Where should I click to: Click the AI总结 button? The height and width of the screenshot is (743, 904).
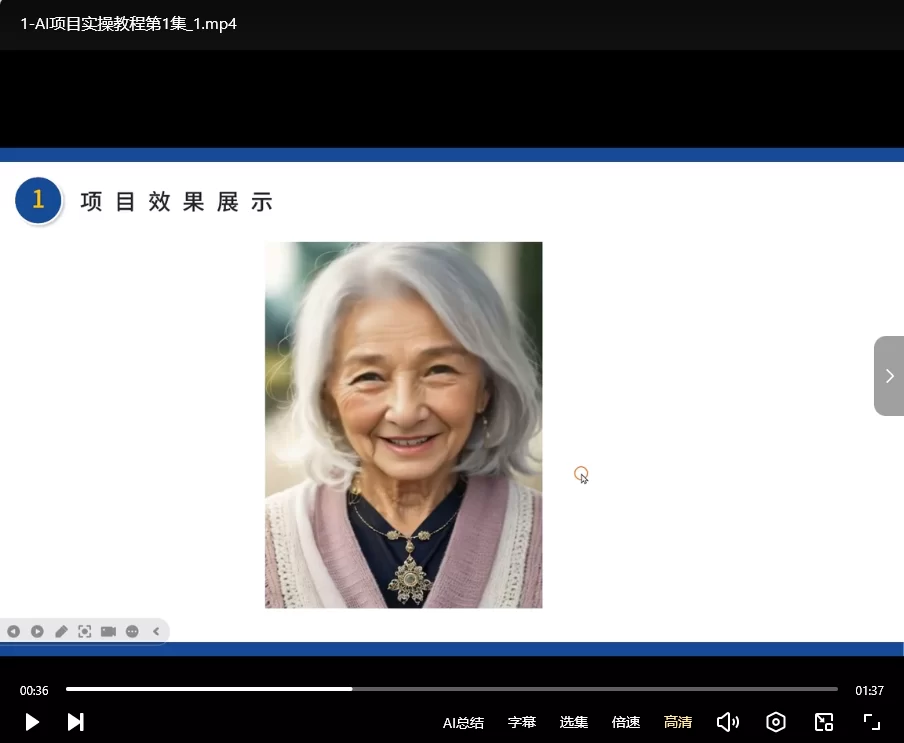(x=463, y=722)
